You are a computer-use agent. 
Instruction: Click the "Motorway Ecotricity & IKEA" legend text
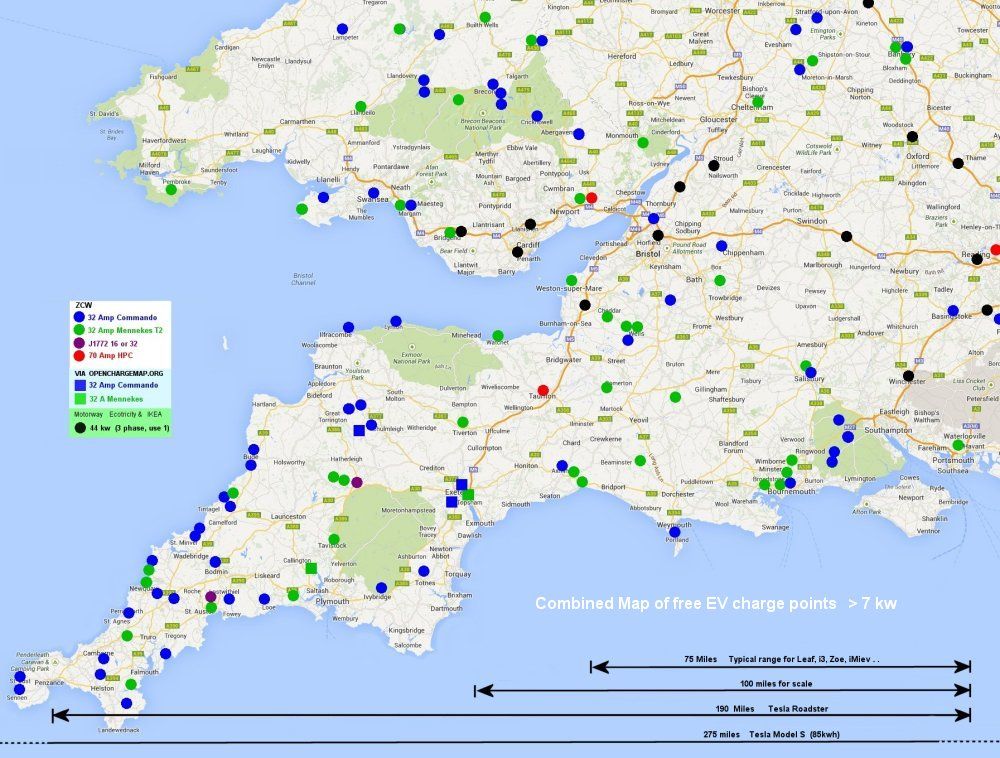(x=118, y=414)
